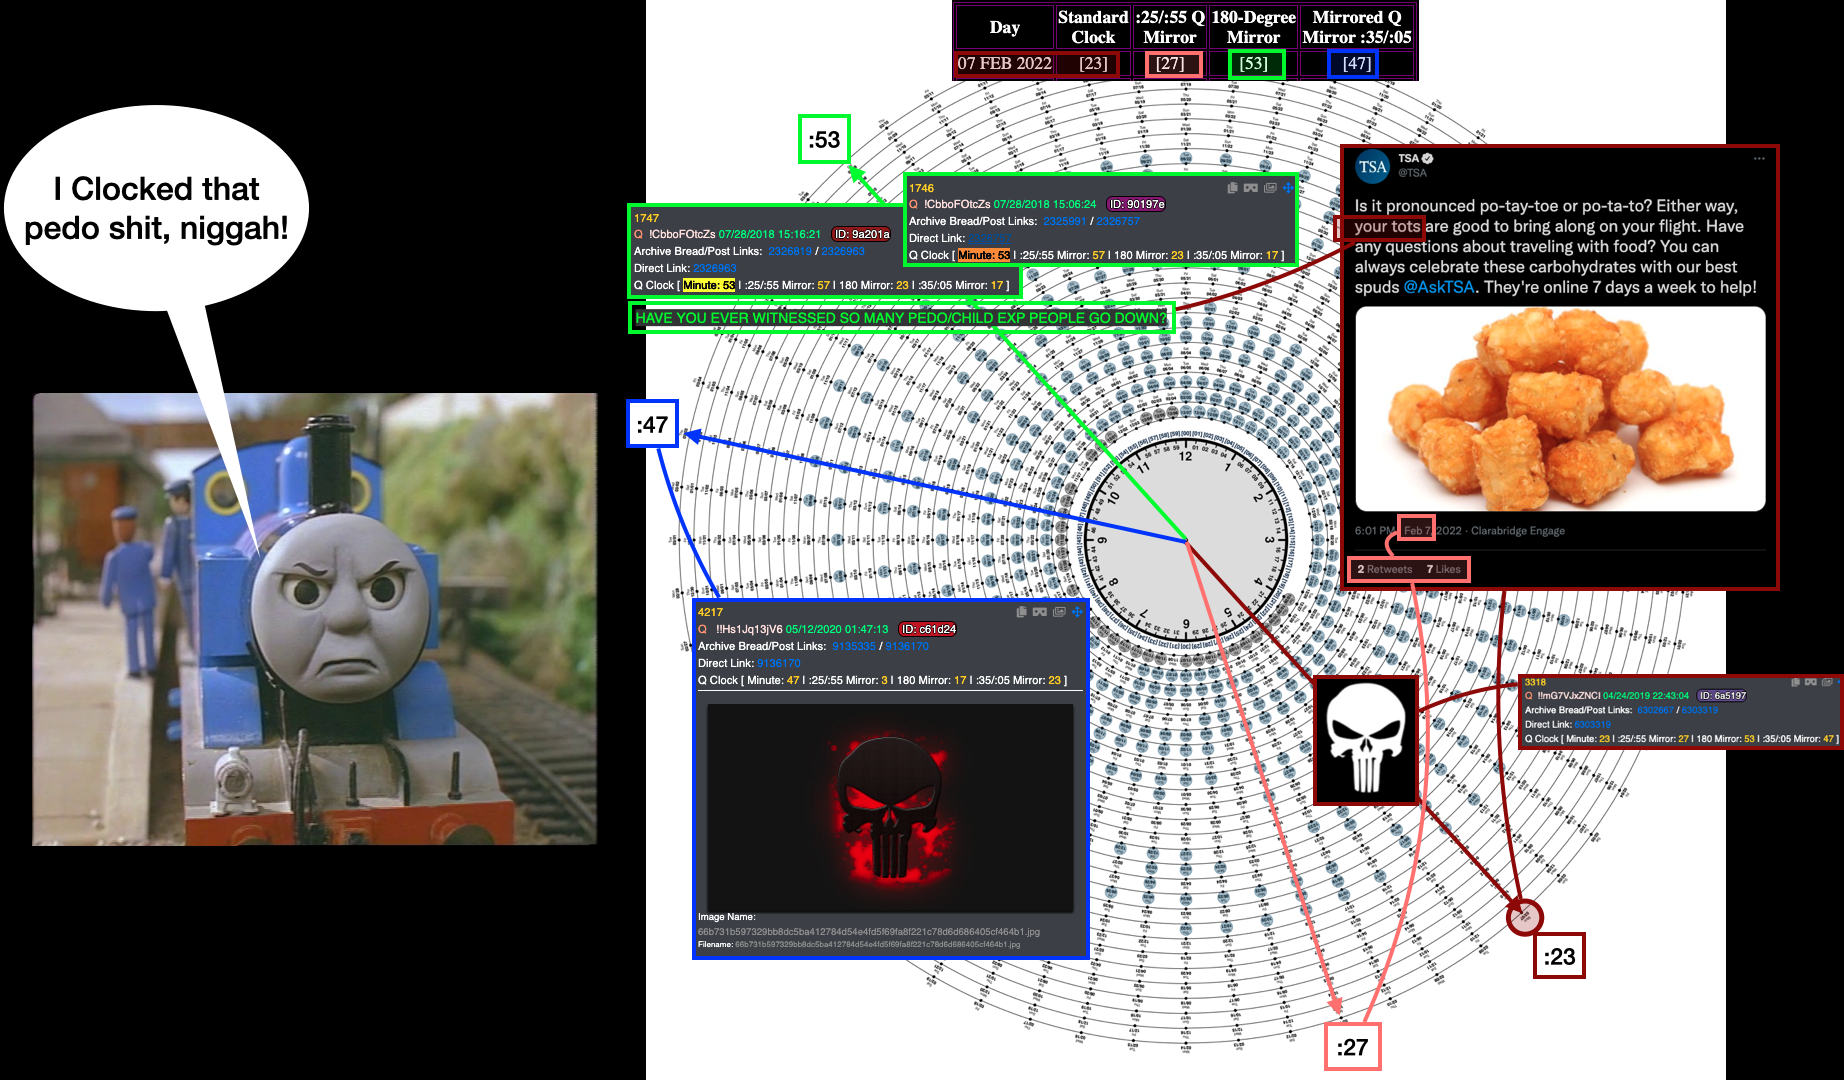This screenshot has height=1080, width=1844.
Task: Click the blue move icon on post 1746
Action: [1288, 188]
